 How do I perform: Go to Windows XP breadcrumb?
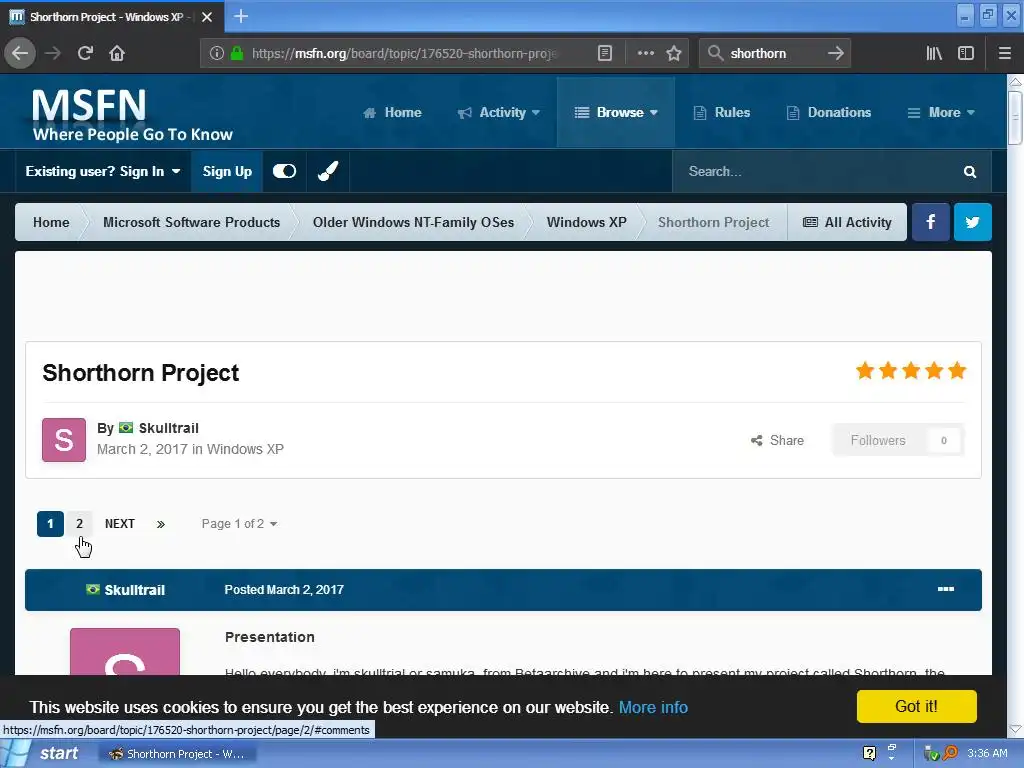(x=586, y=222)
